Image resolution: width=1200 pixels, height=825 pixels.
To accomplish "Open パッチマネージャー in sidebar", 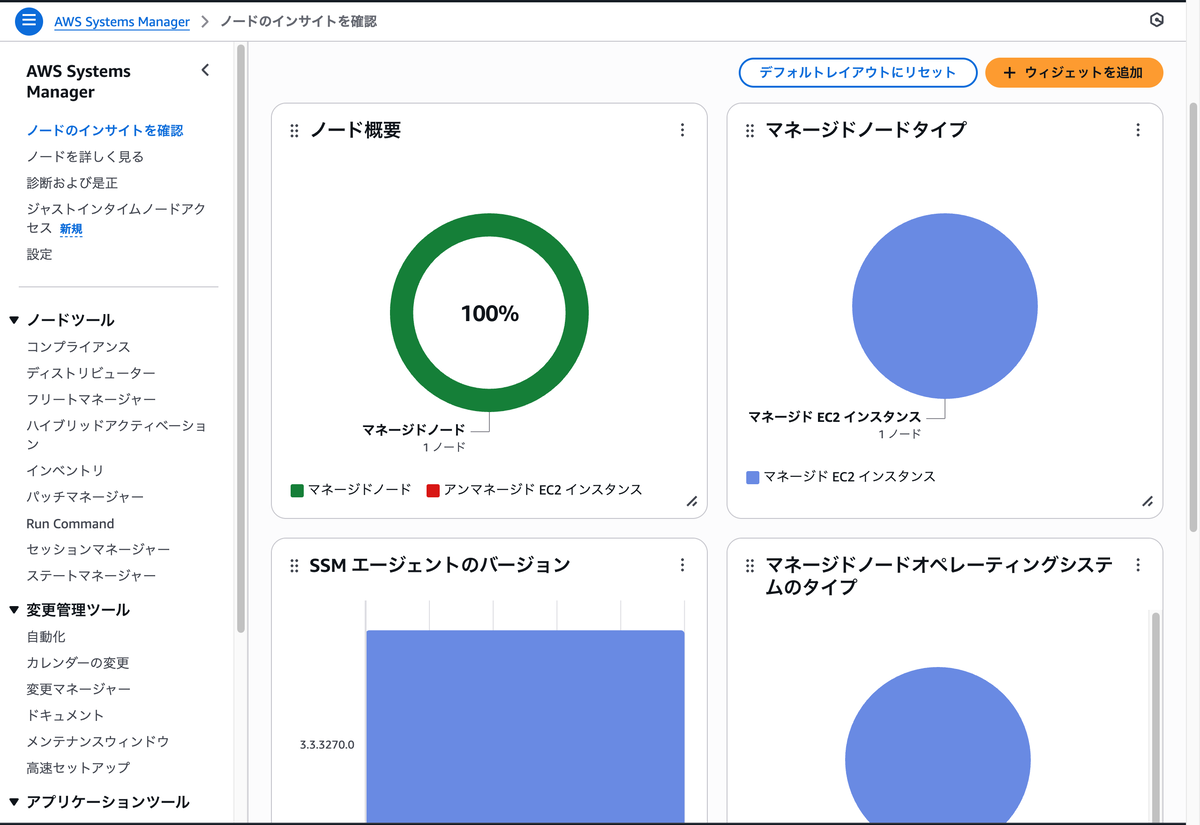I will pyautogui.click(x=85, y=497).
